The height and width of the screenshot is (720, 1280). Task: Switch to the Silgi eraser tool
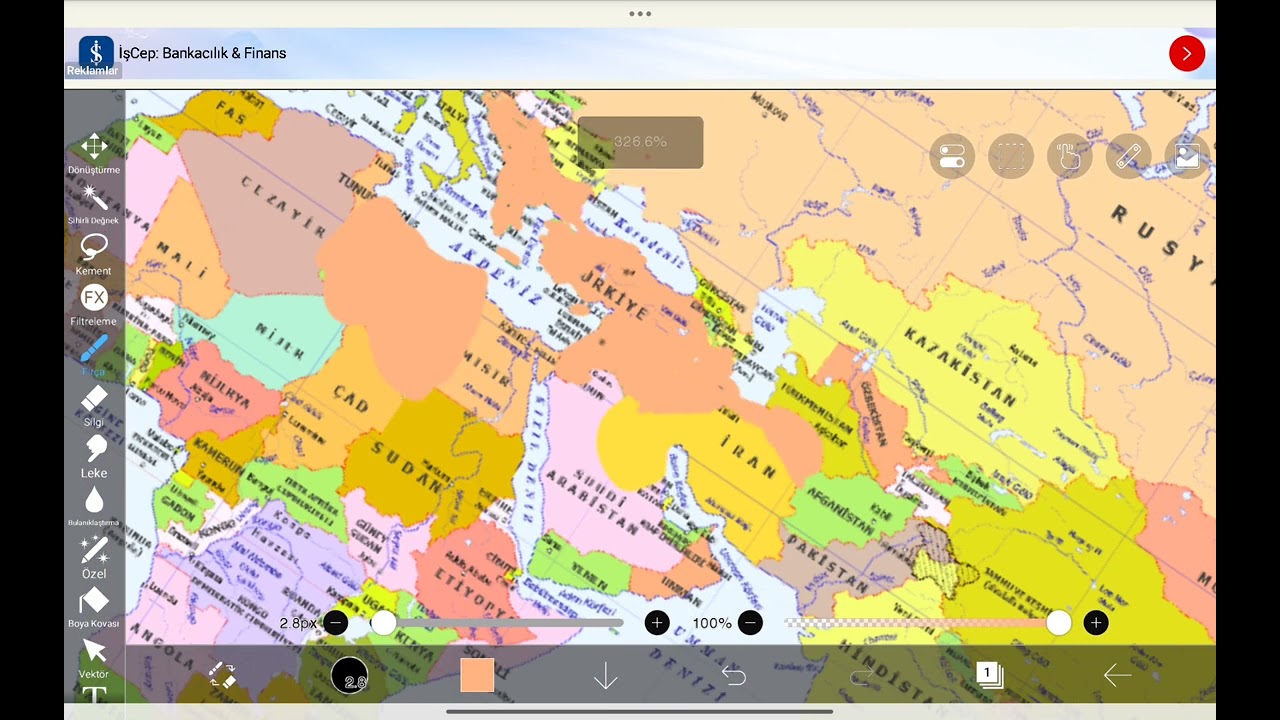(94, 406)
